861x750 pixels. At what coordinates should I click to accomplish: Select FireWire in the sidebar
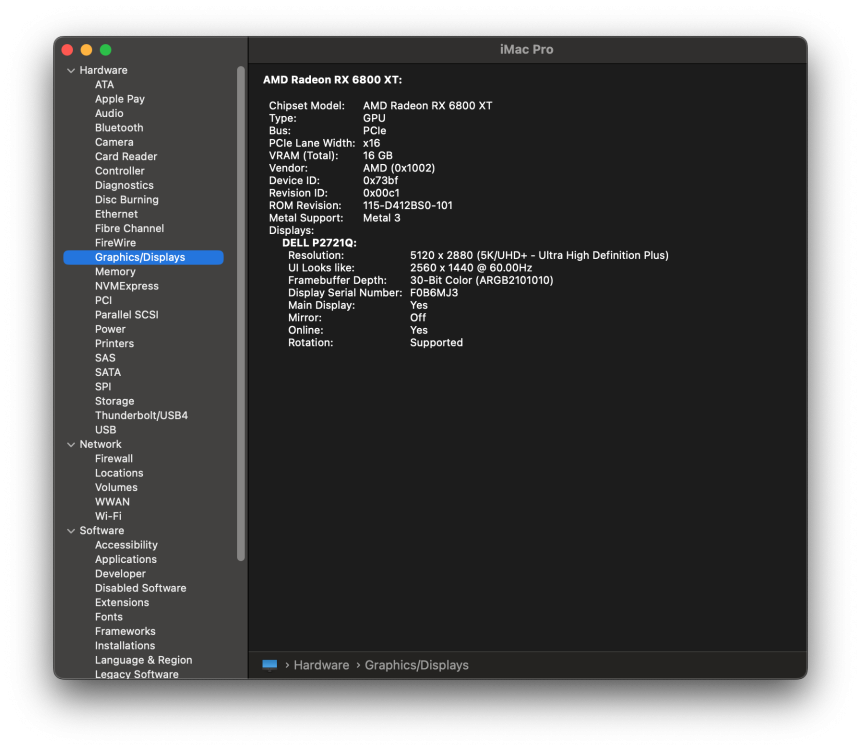[x=115, y=243]
